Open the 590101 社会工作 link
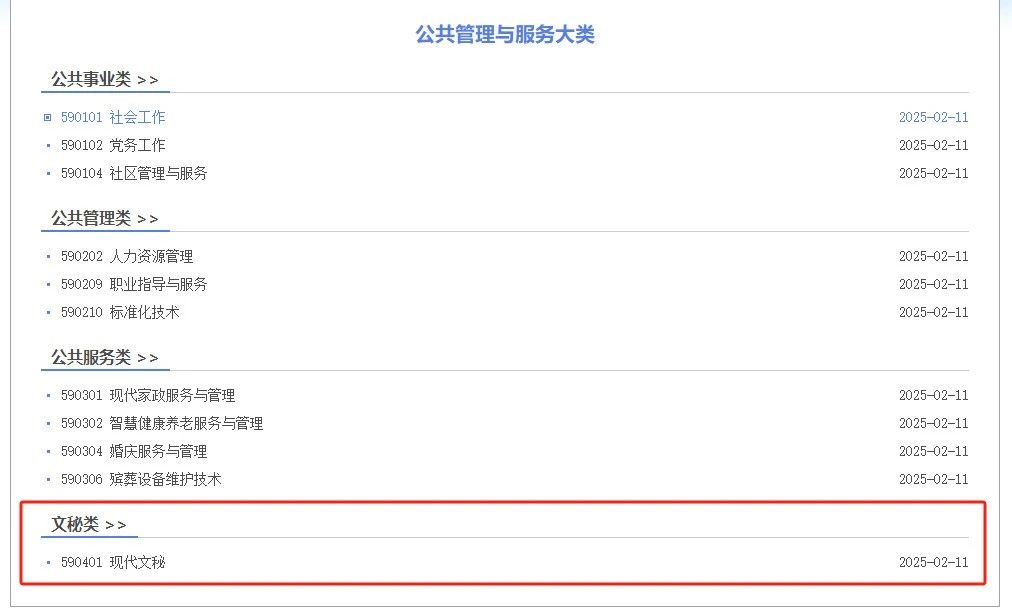 113,117
